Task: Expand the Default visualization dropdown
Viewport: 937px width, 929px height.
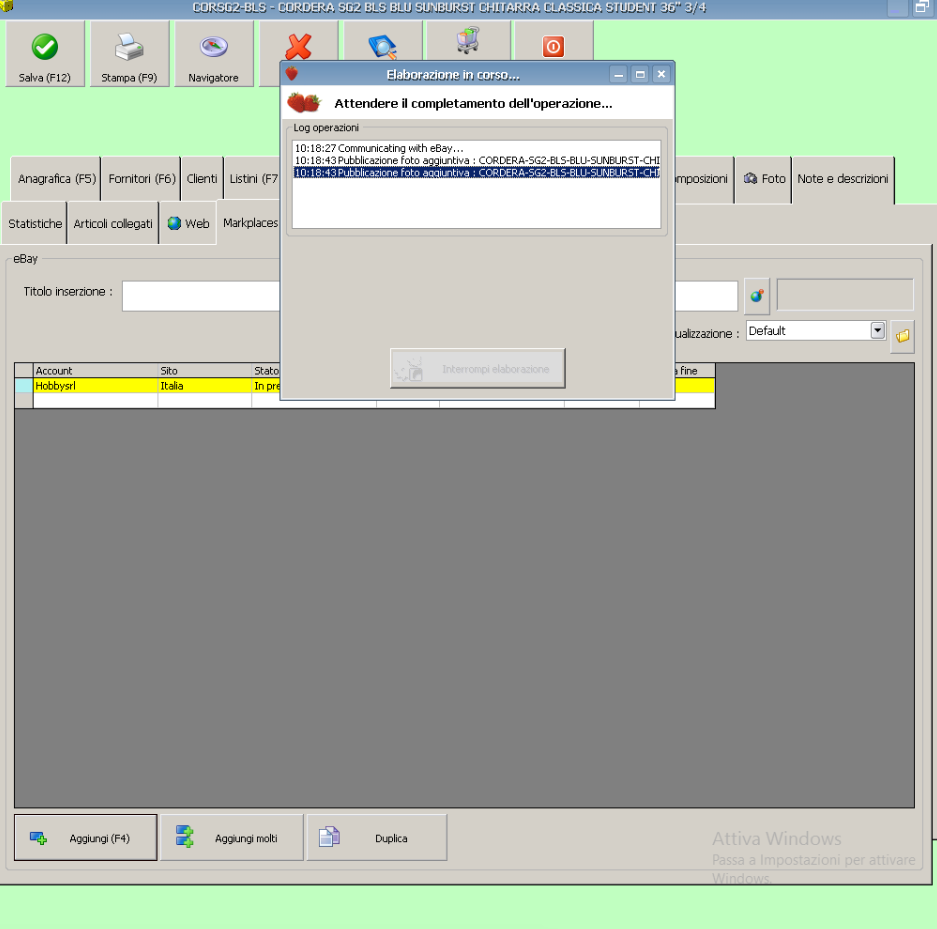Action: pyautogui.click(x=877, y=330)
